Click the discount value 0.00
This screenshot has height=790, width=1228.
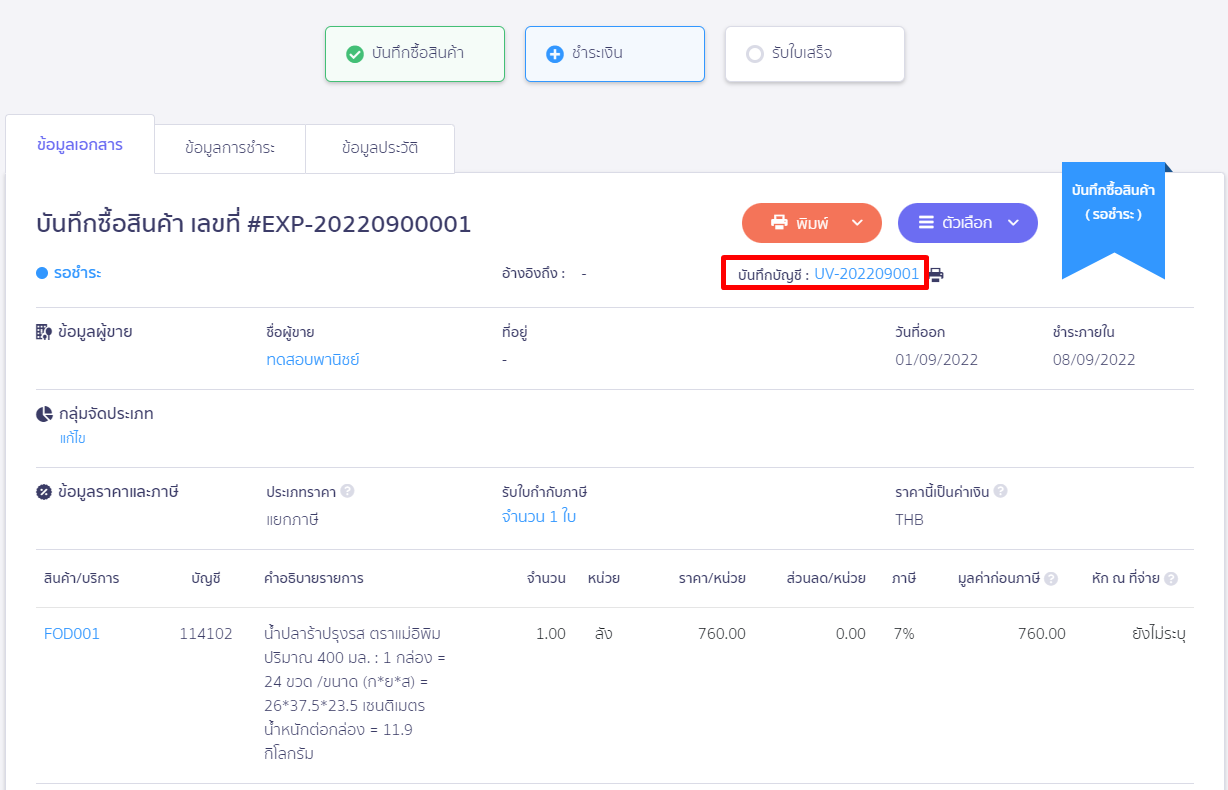850,634
